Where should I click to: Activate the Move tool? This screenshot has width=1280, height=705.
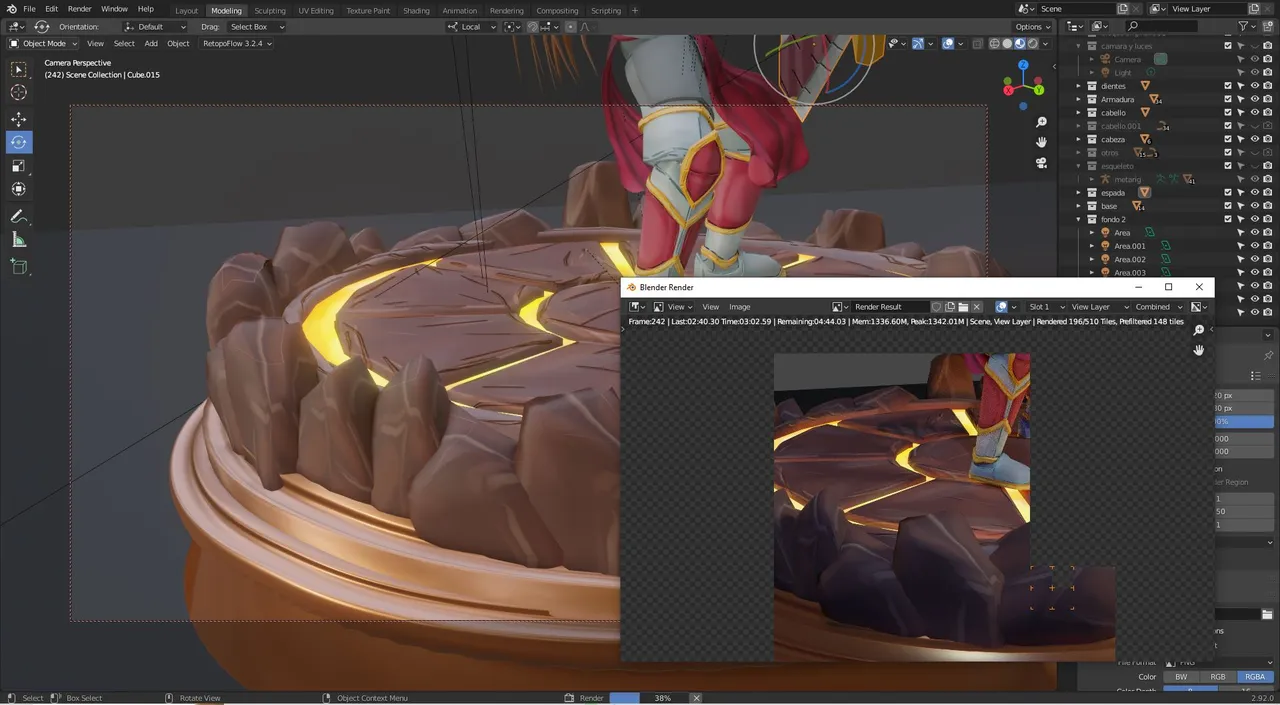pos(19,119)
